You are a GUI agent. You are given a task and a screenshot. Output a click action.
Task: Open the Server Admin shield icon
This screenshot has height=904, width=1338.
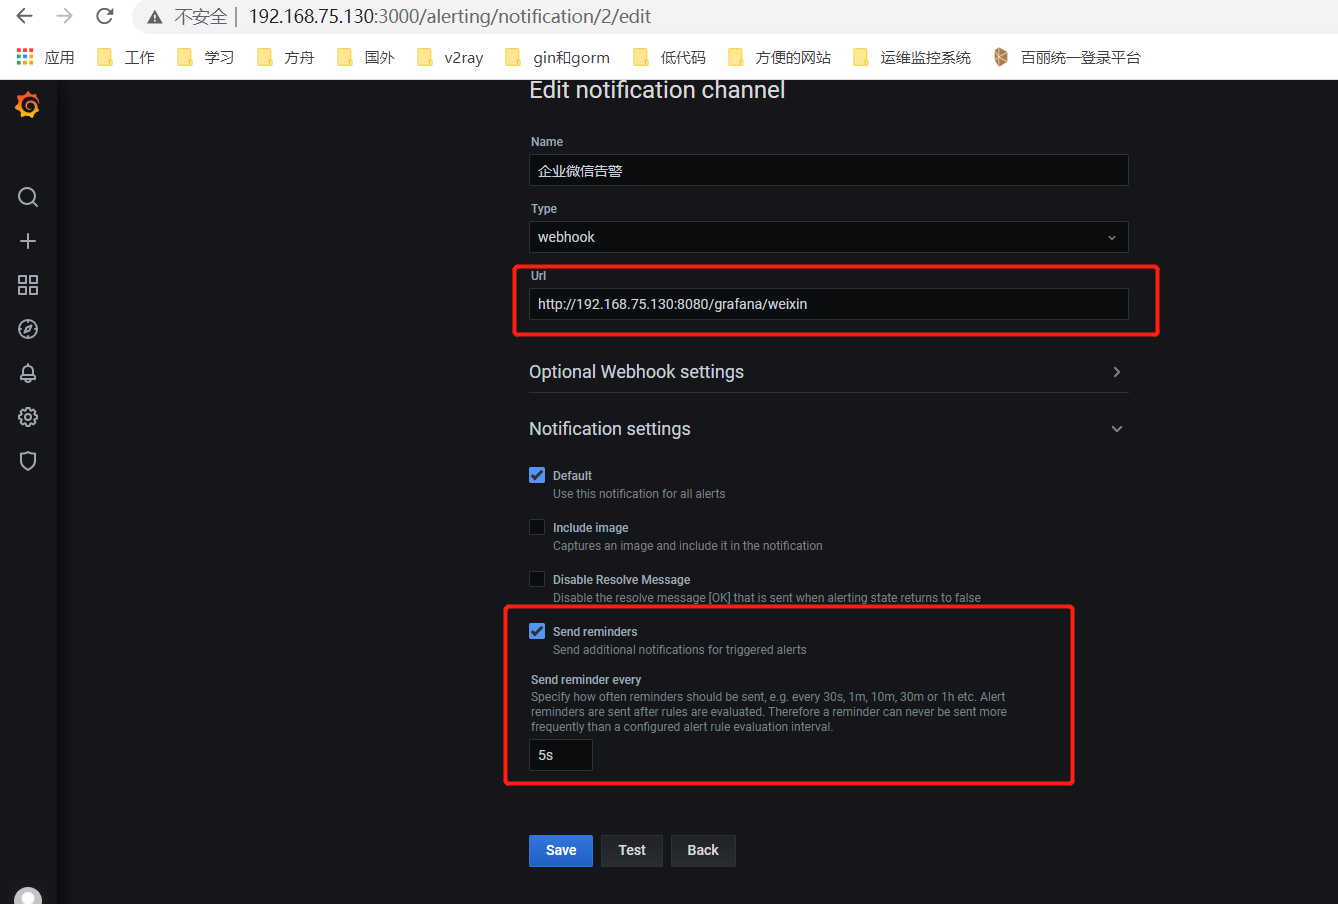28,461
